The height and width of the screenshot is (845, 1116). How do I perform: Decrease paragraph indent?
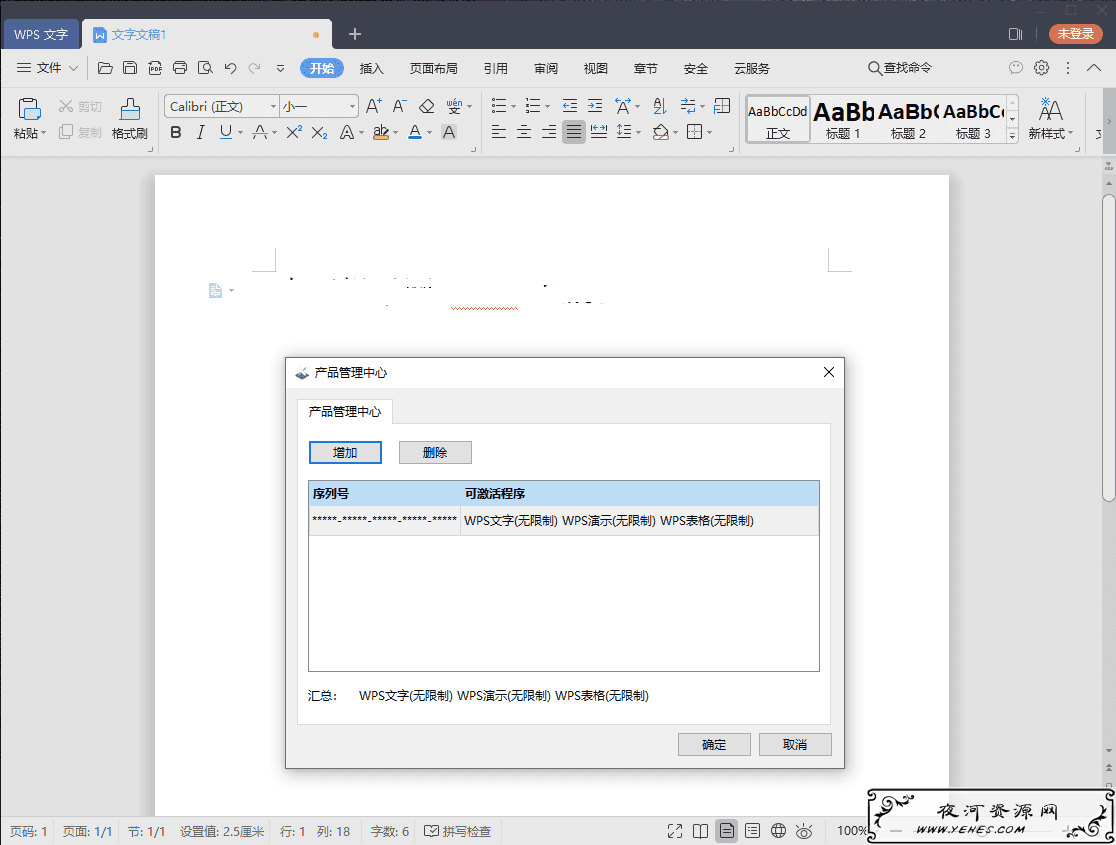pos(569,107)
